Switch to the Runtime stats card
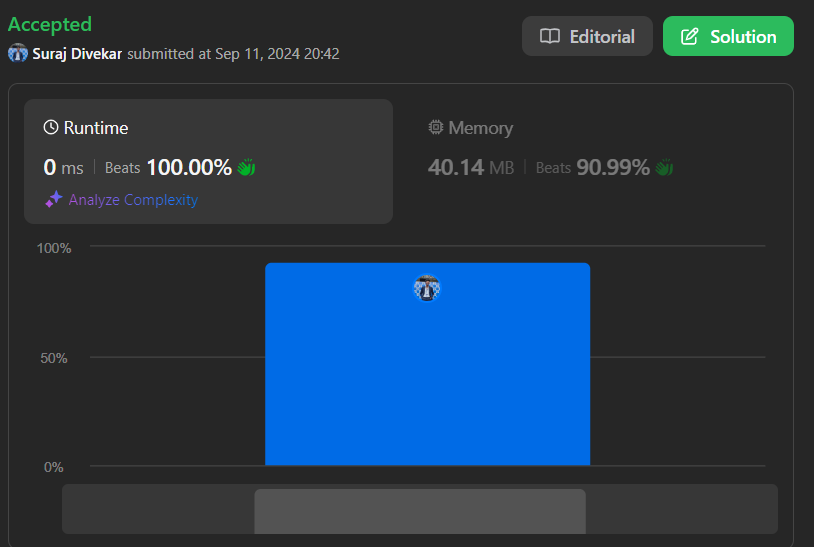Image resolution: width=814 pixels, height=547 pixels. pos(208,161)
